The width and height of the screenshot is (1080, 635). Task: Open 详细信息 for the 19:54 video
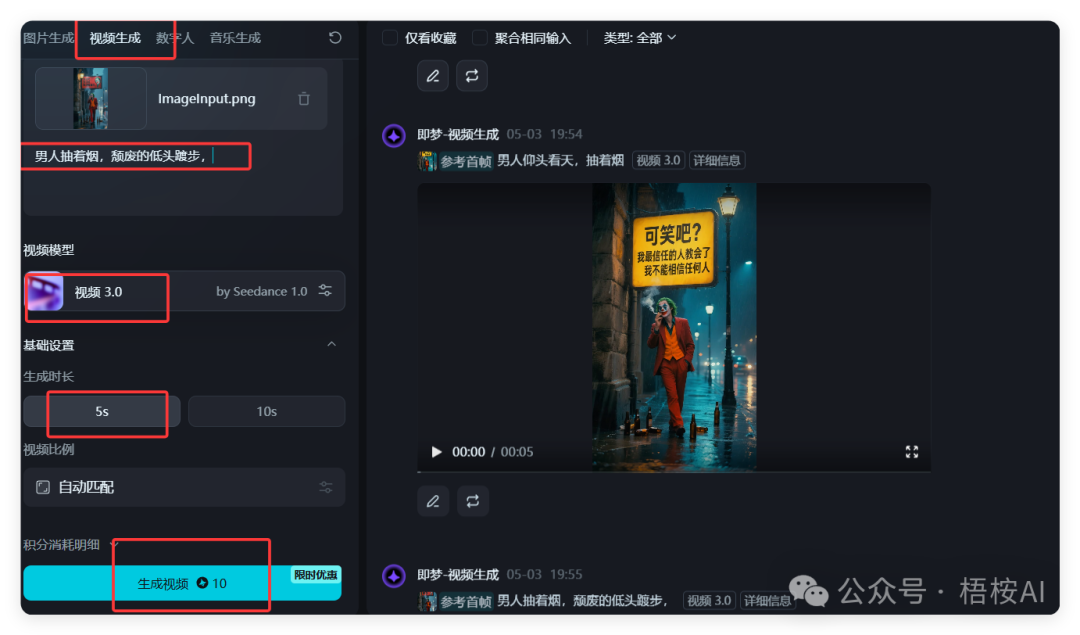tap(717, 161)
